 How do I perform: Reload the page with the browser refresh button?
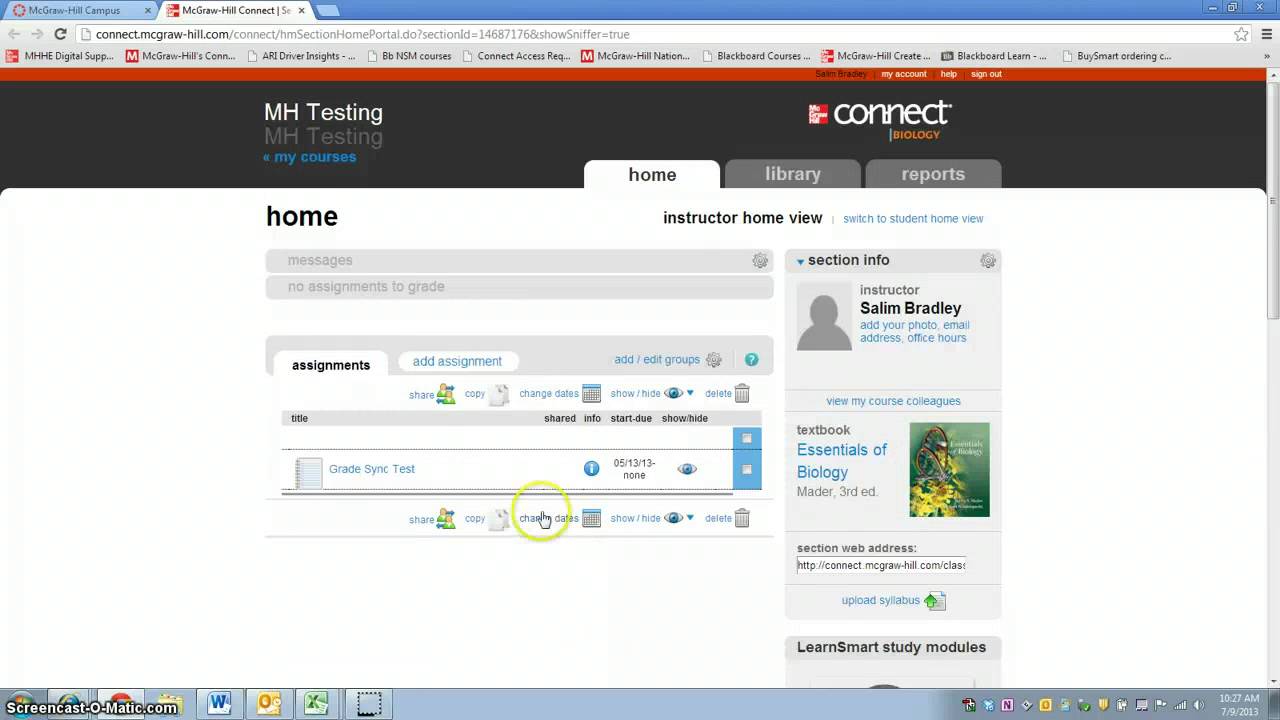(60, 33)
